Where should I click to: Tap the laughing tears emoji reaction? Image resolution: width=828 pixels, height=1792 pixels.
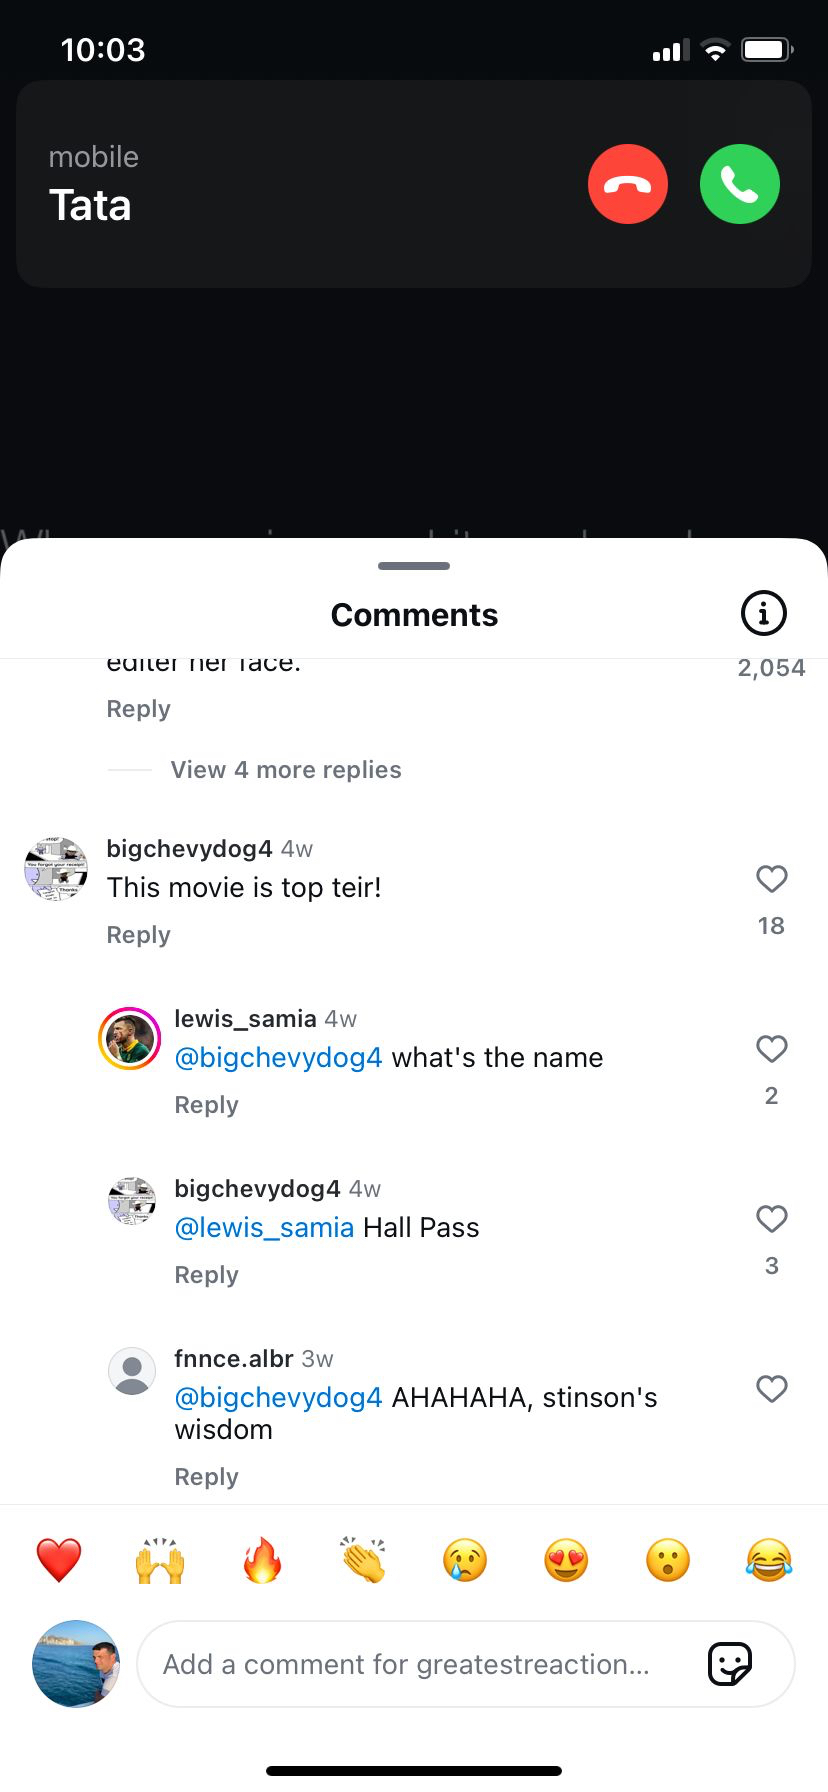tap(769, 1560)
